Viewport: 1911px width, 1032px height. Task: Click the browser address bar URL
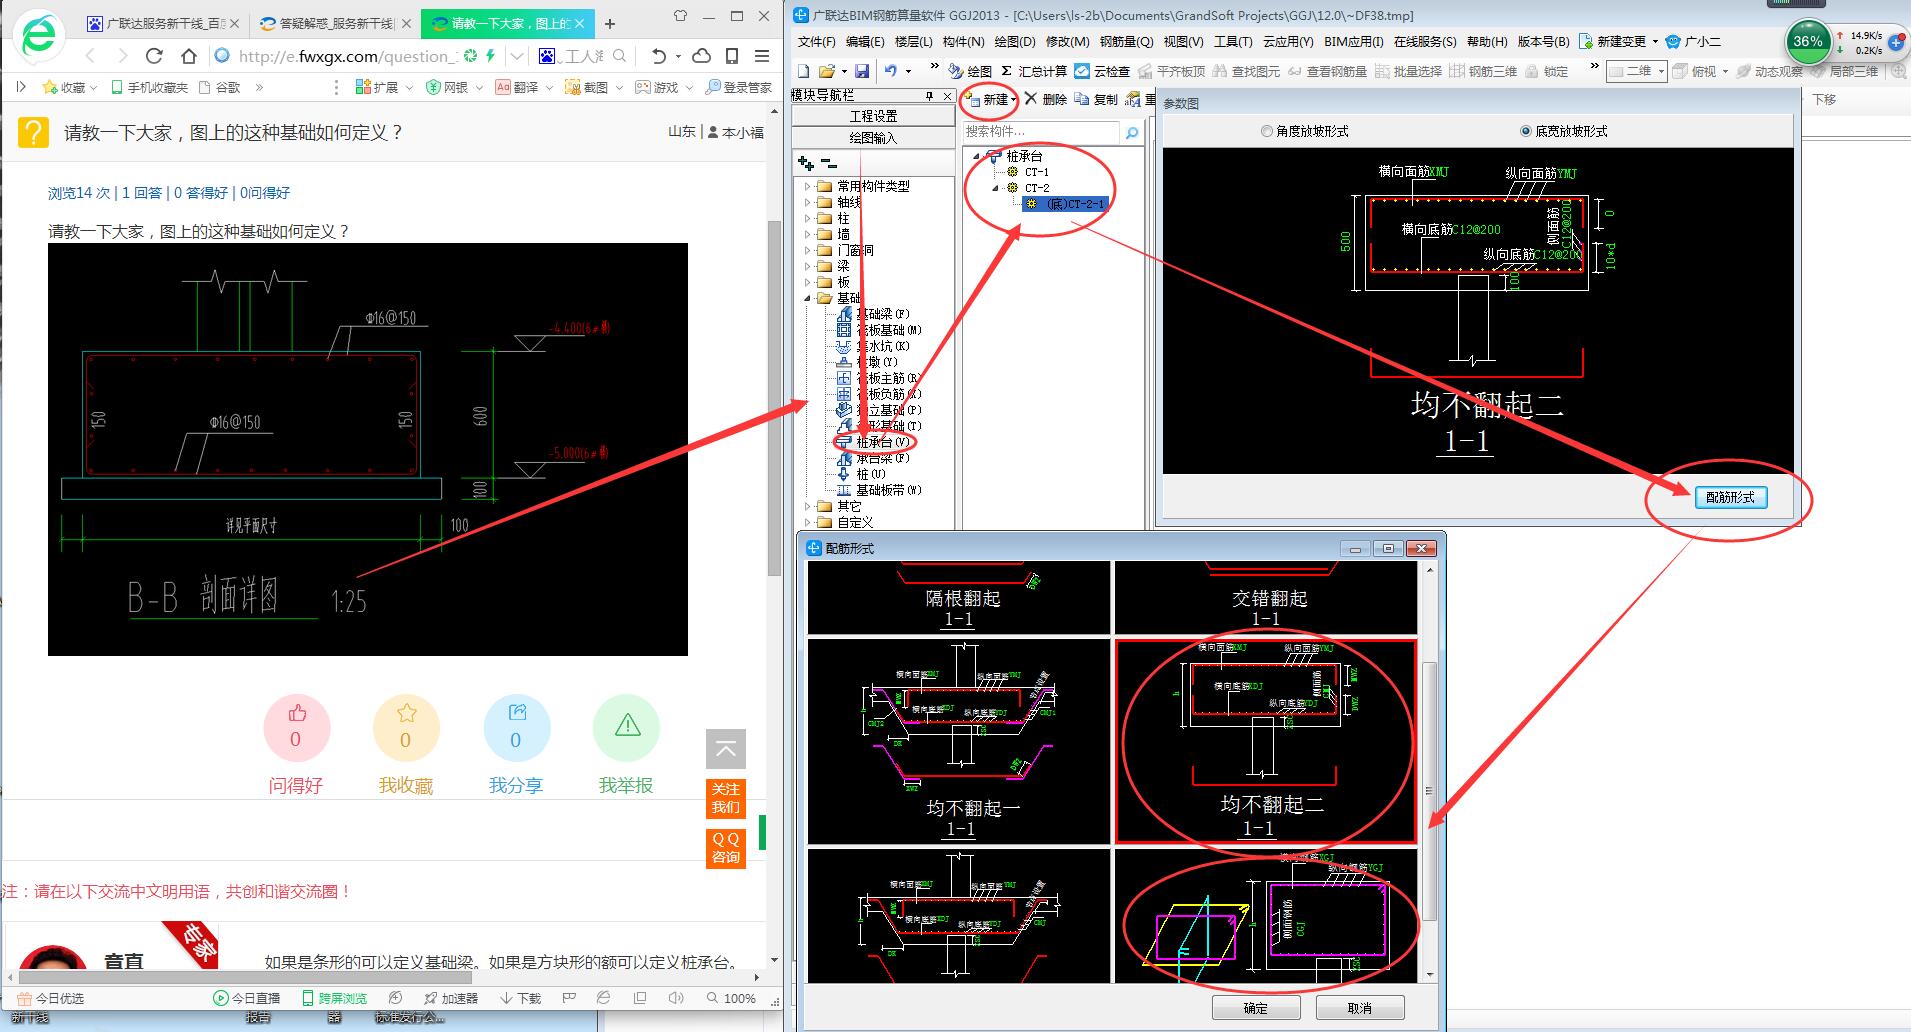(x=347, y=56)
